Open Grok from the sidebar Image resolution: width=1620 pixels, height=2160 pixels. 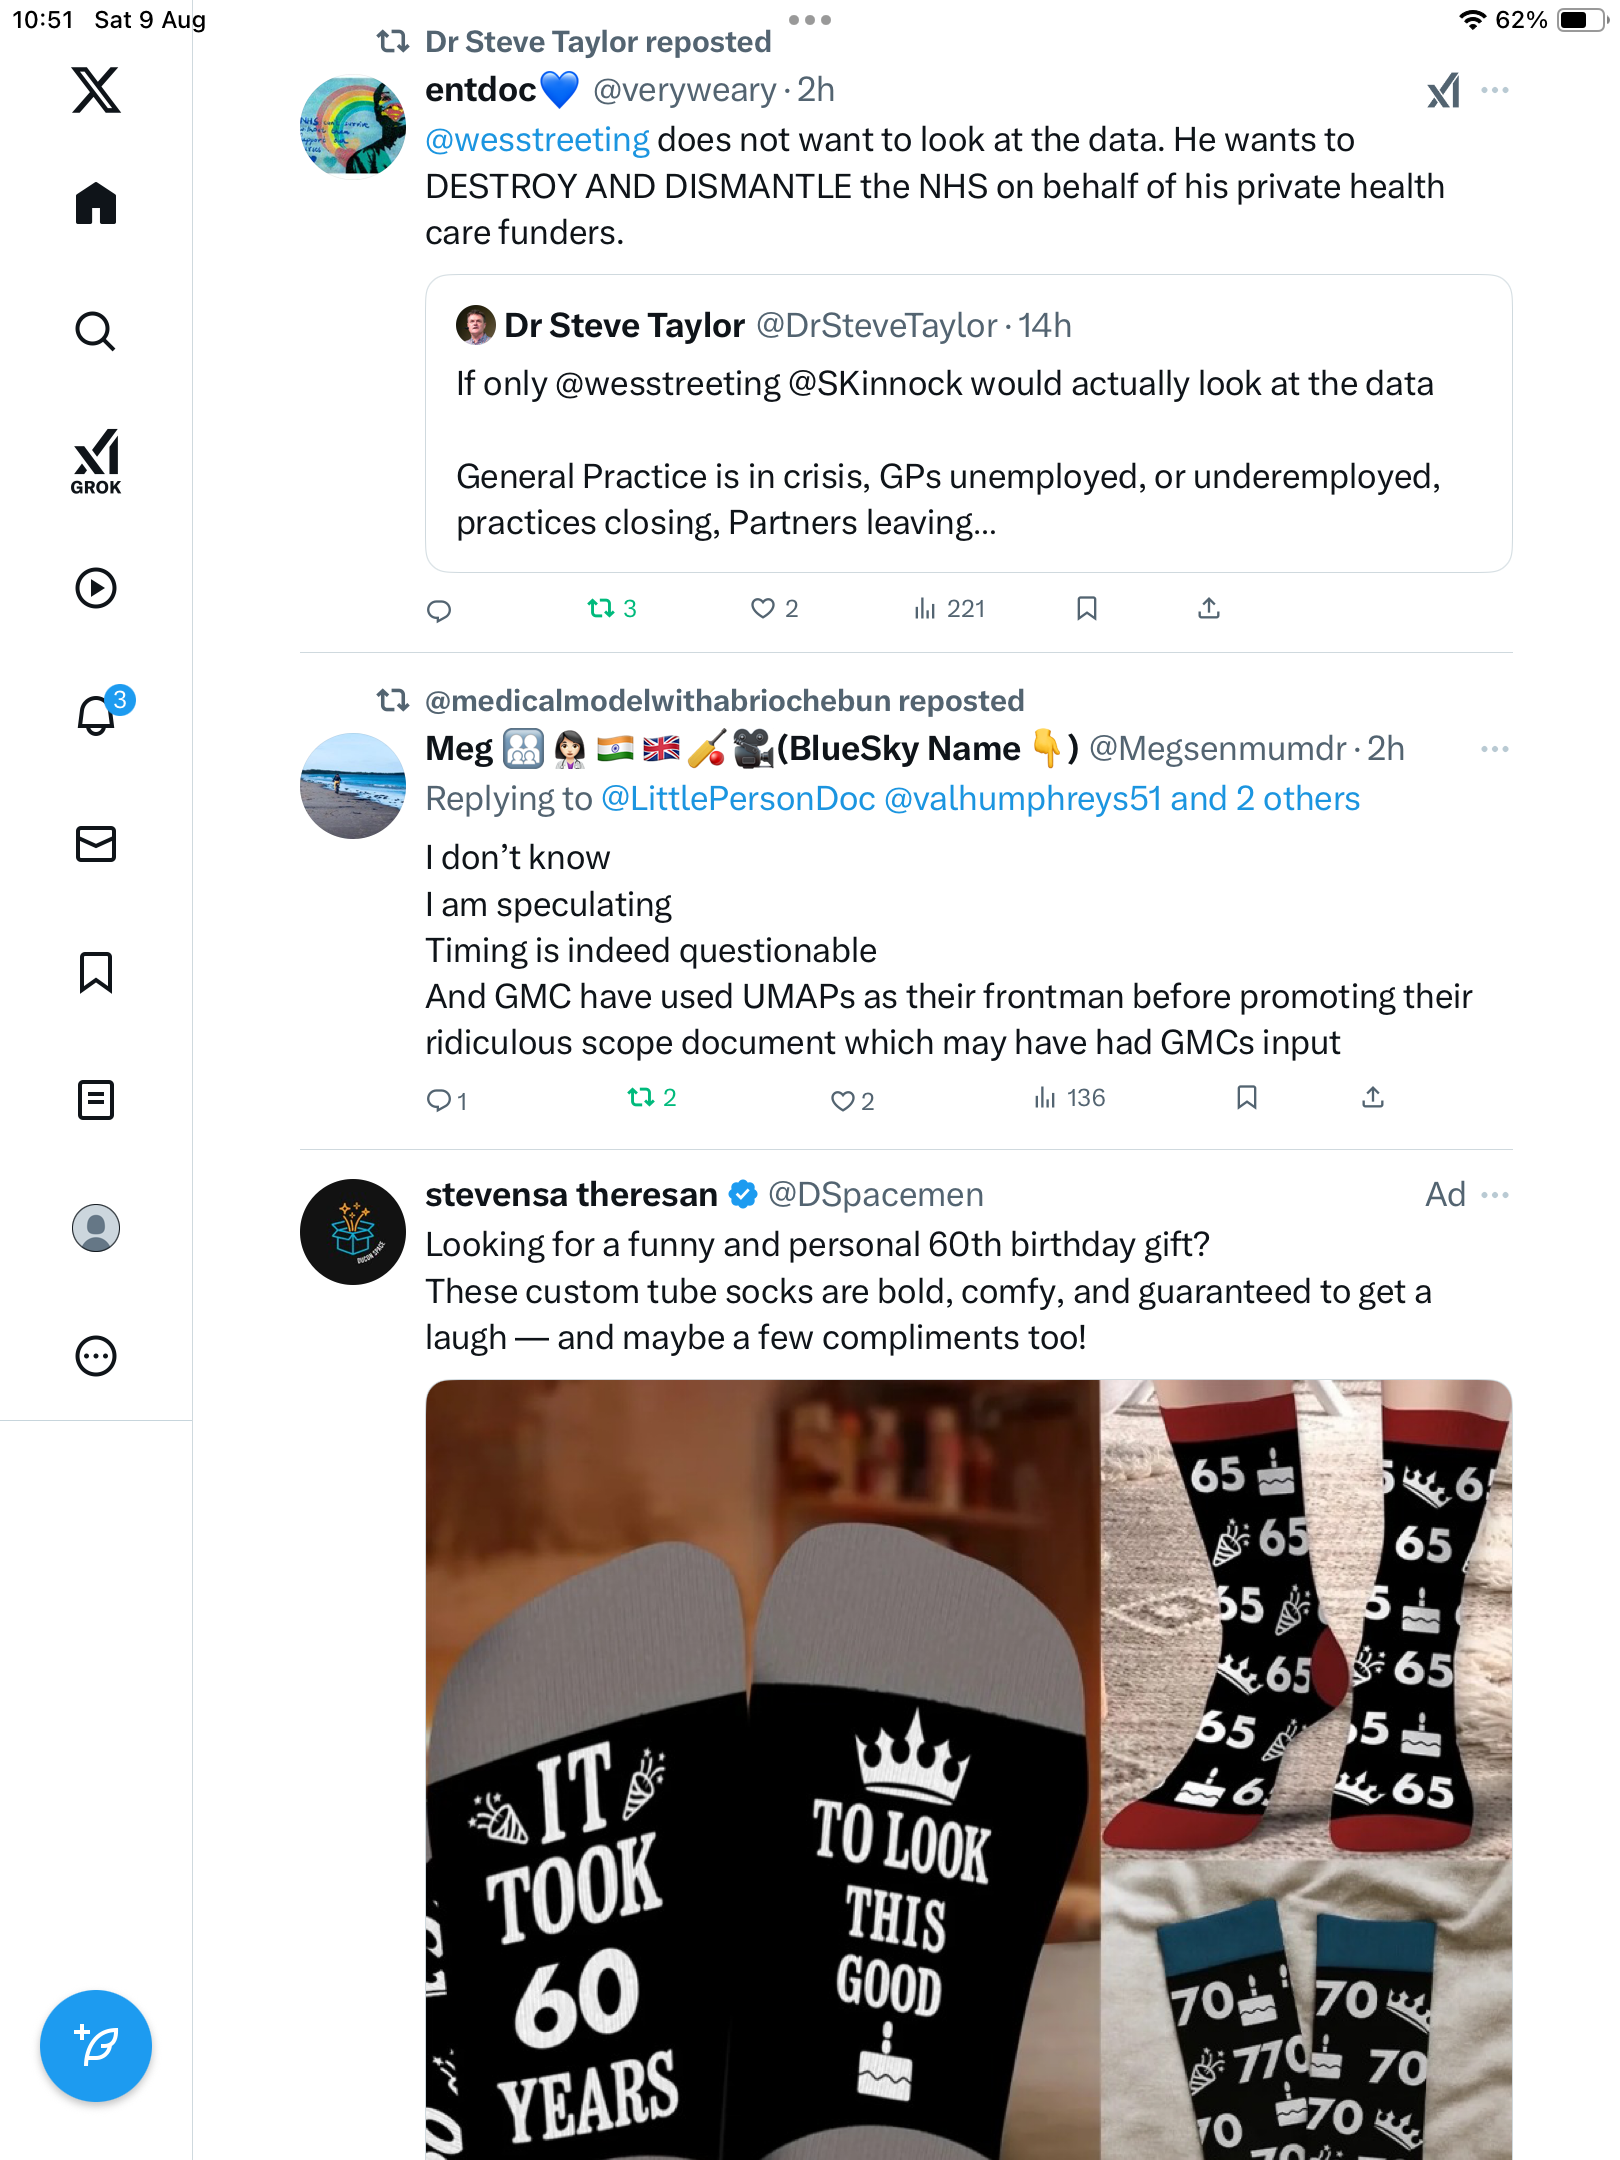(x=96, y=461)
